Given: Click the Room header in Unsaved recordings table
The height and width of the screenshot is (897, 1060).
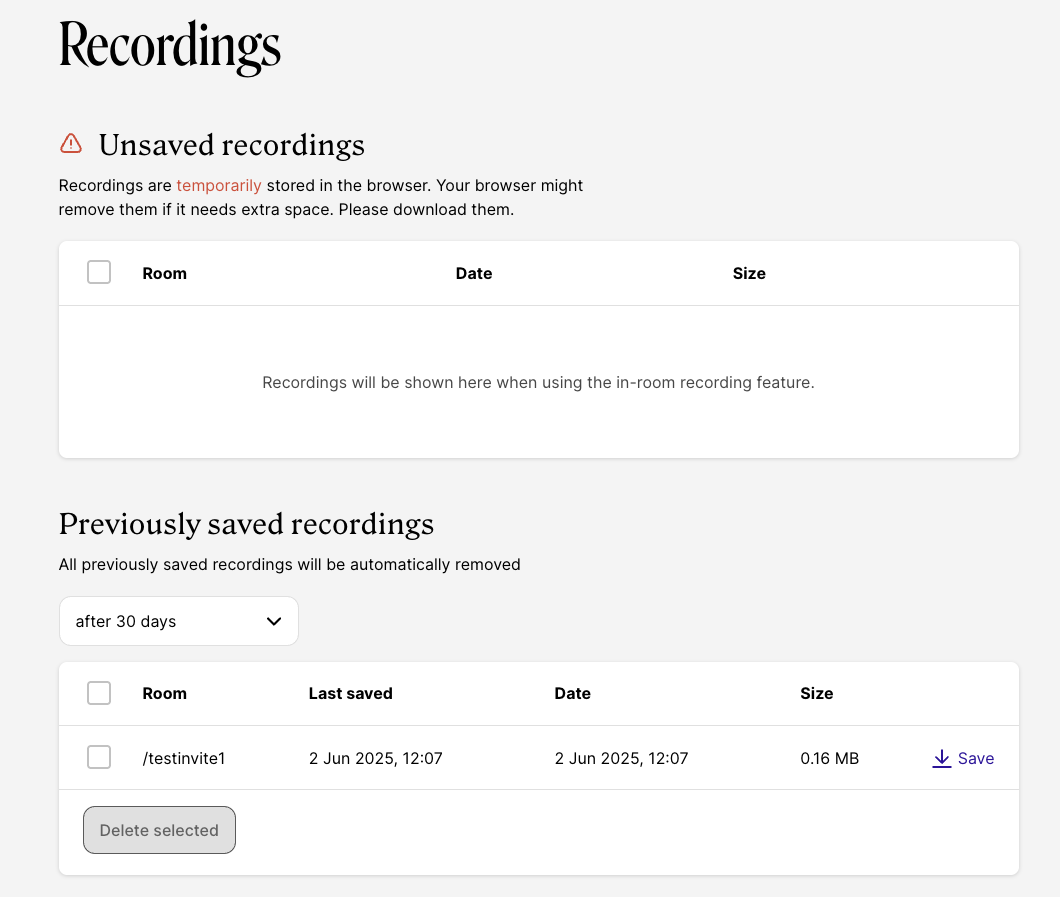Looking at the screenshot, I should (165, 273).
